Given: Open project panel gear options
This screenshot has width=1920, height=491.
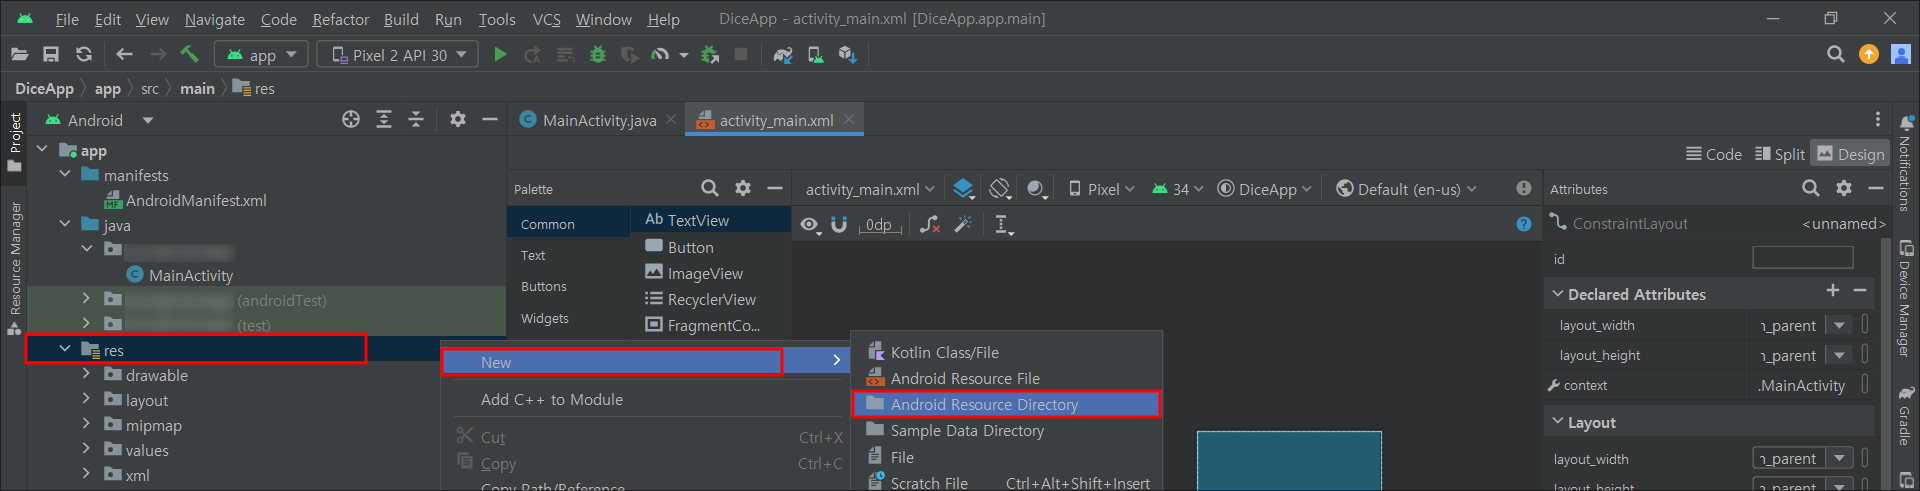Looking at the screenshot, I should (x=458, y=120).
